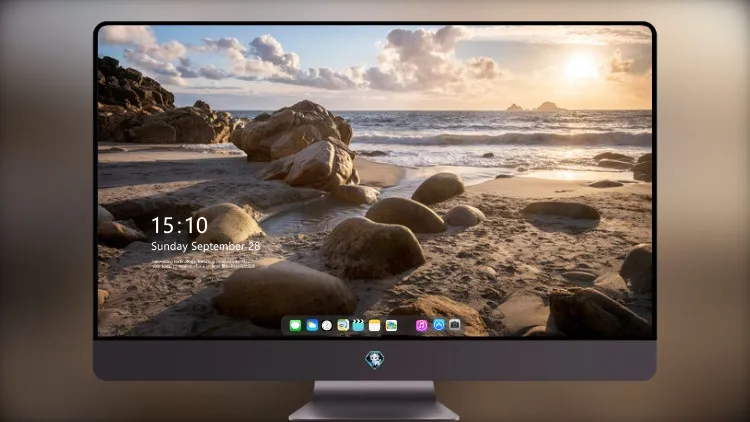Viewport: 750px width, 422px height.
Task: Launch the pink Music app
Action: (421, 325)
